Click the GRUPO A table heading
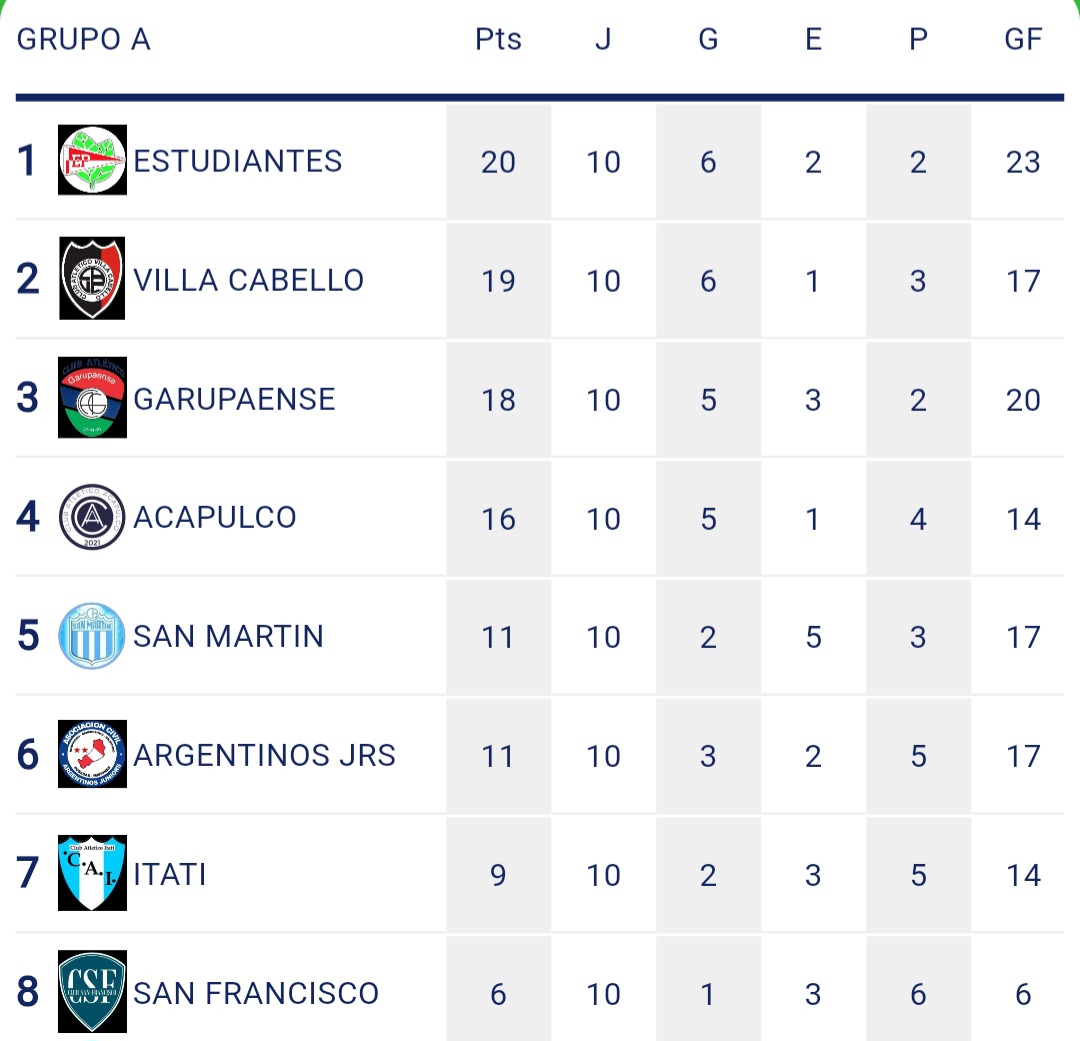The height and width of the screenshot is (1041, 1080). coord(84,39)
